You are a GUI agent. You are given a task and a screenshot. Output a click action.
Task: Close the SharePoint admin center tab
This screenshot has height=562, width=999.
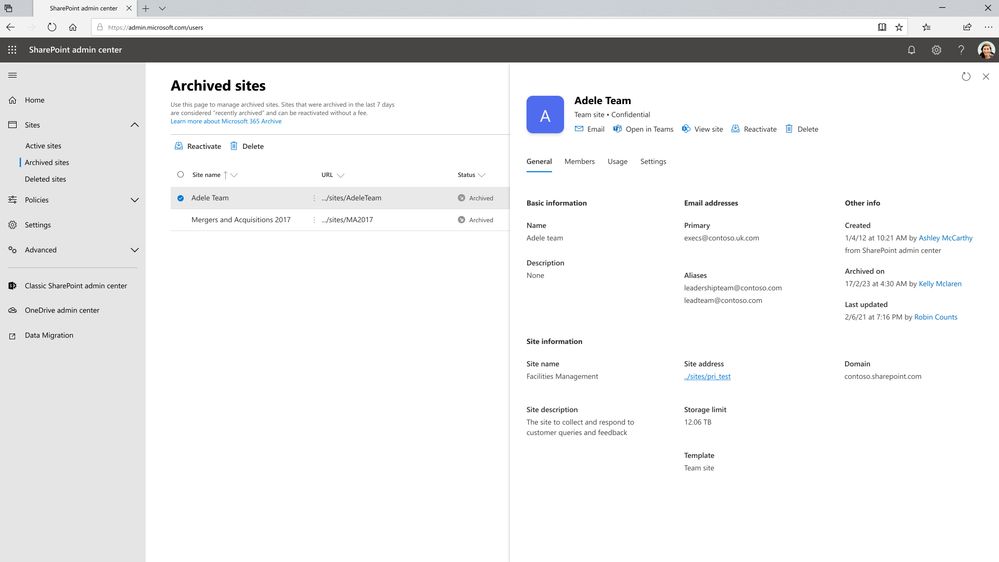[x=129, y=8]
